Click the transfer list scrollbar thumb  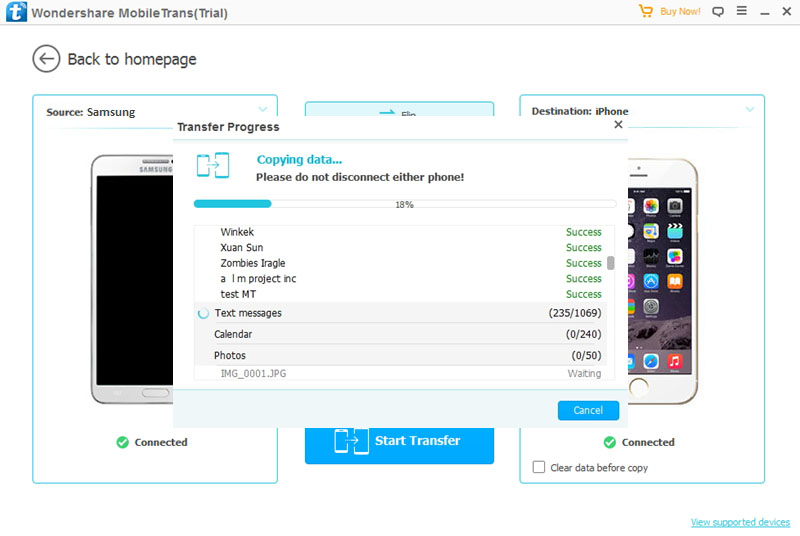click(611, 263)
